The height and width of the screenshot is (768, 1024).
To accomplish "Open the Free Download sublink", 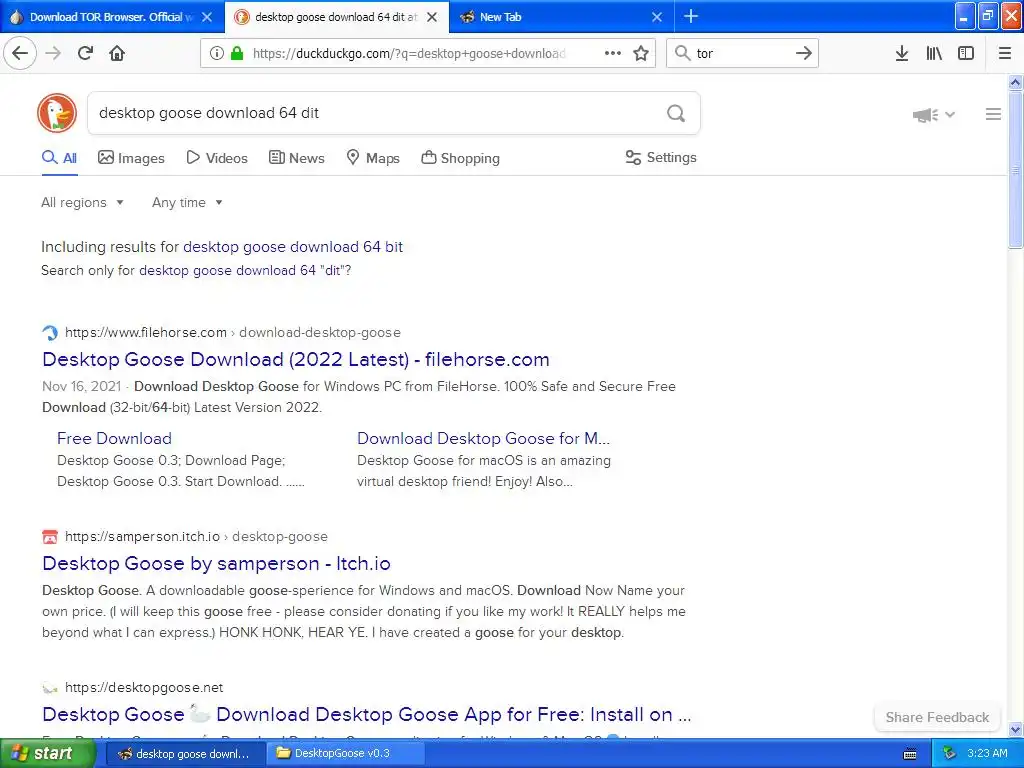I will pos(114,438).
